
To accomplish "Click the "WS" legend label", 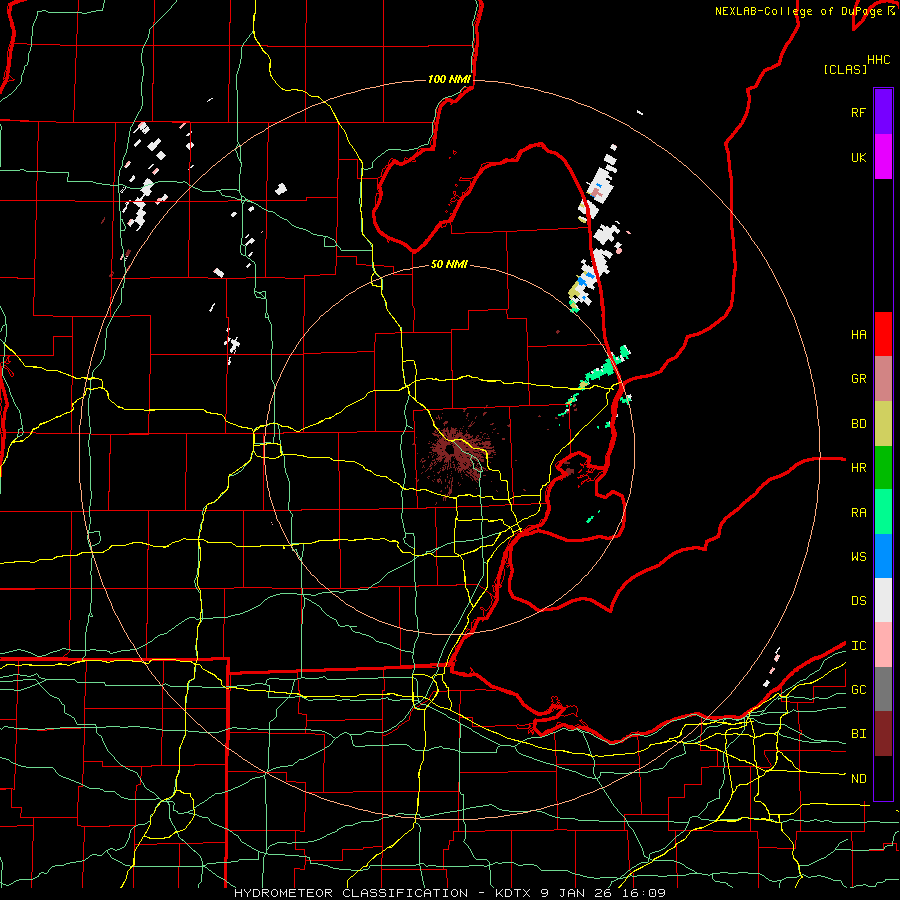I will coord(858,557).
